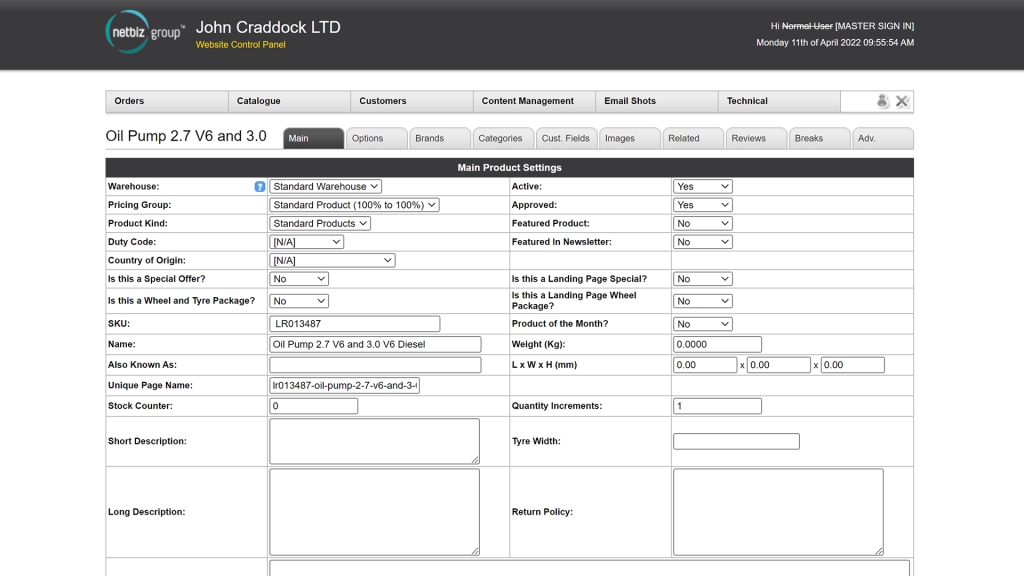Expand the Pricing Group dropdown
Viewport: 1024px width, 576px height.
tap(354, 205)
